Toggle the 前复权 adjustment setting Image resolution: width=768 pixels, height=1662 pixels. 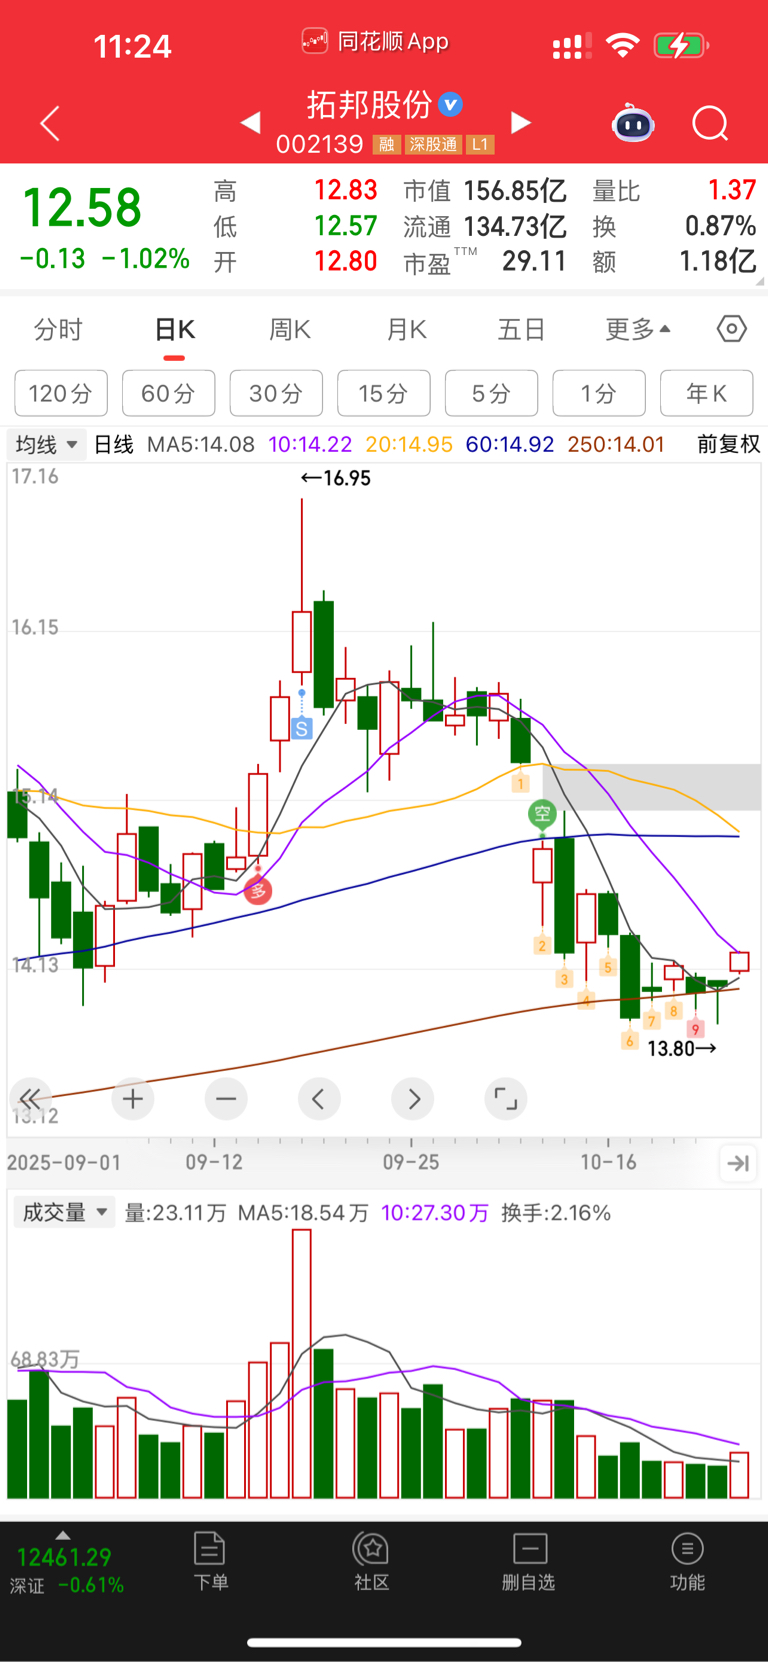coord(728,444)
